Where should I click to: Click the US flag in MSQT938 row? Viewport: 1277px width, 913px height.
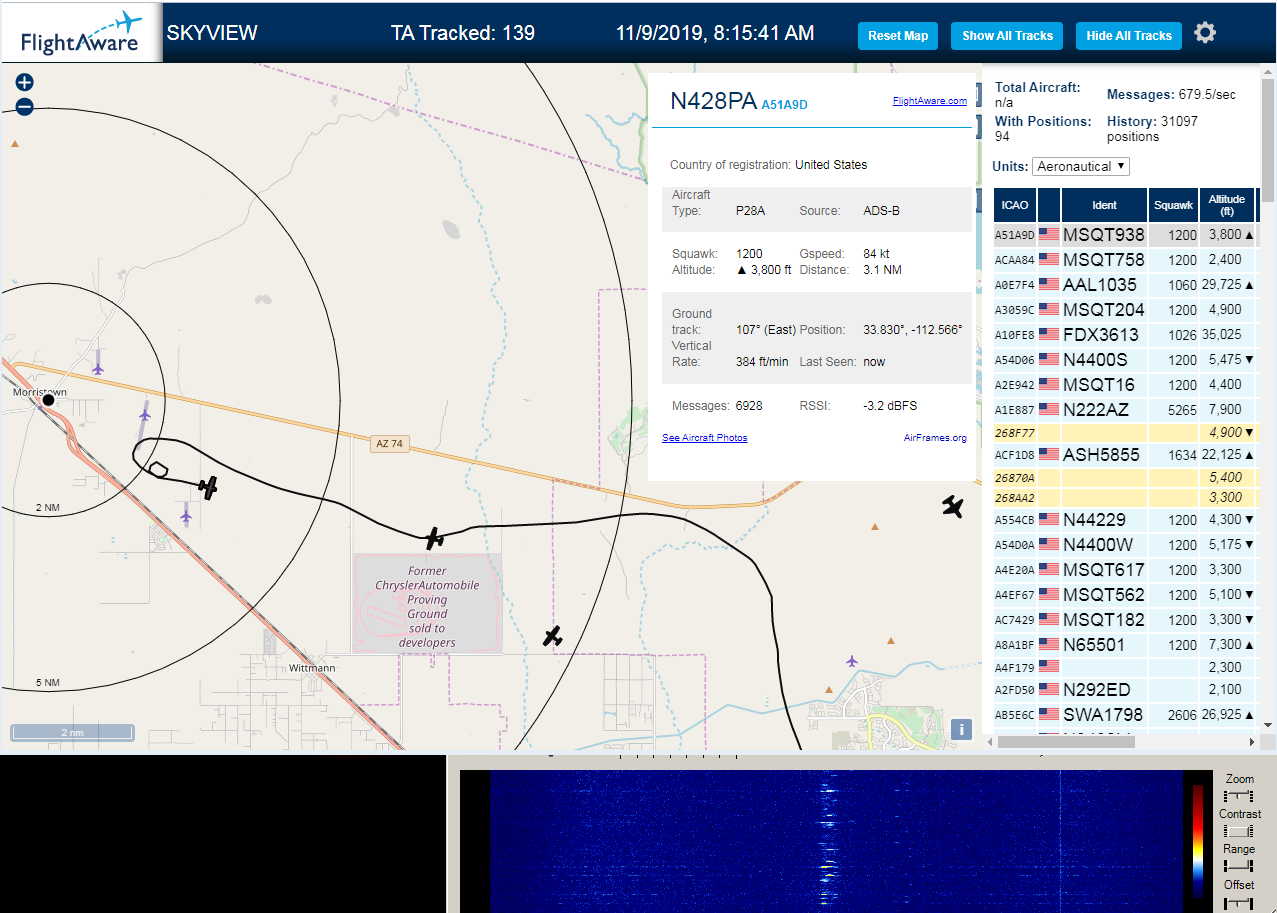coord(1049,235)
